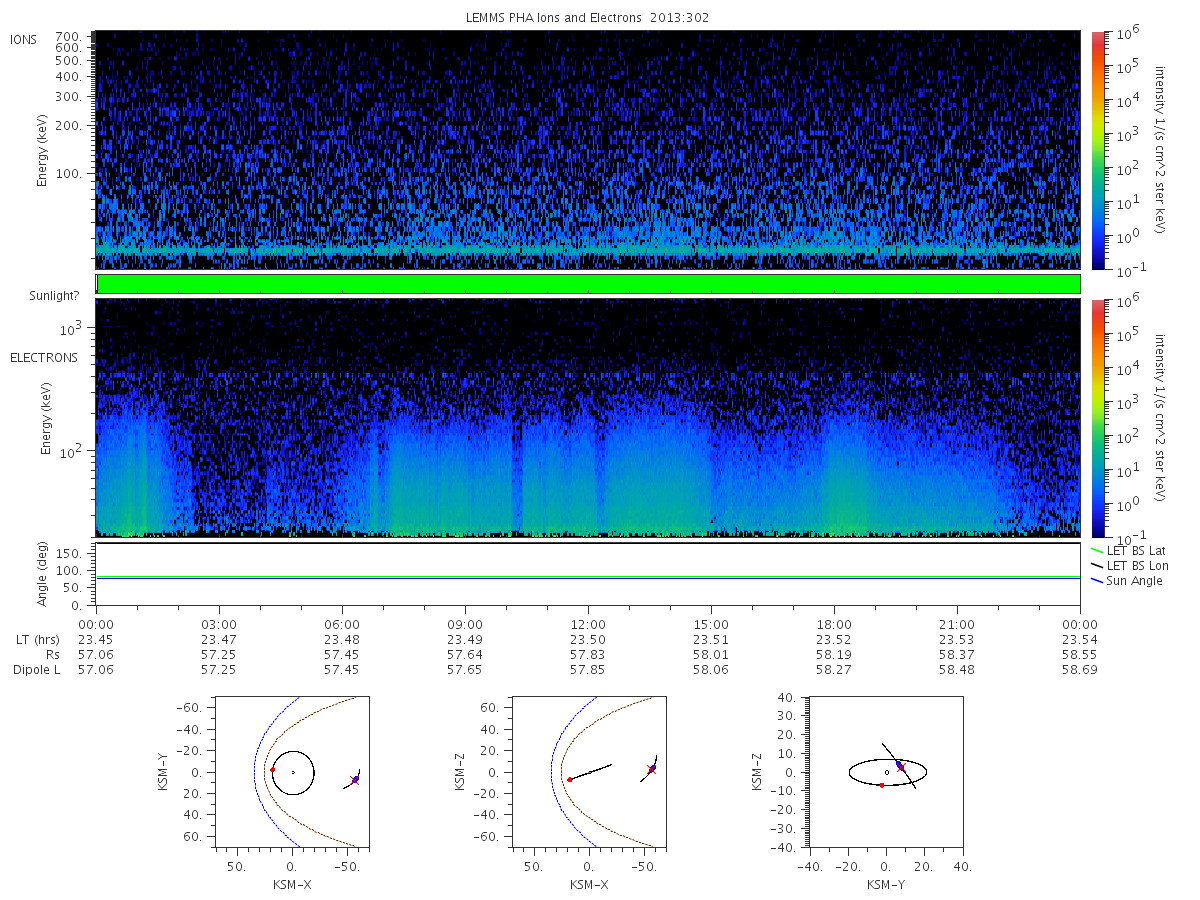
Task: Select the LET BS Lon legend entry
Action: tap(1128, 566)
